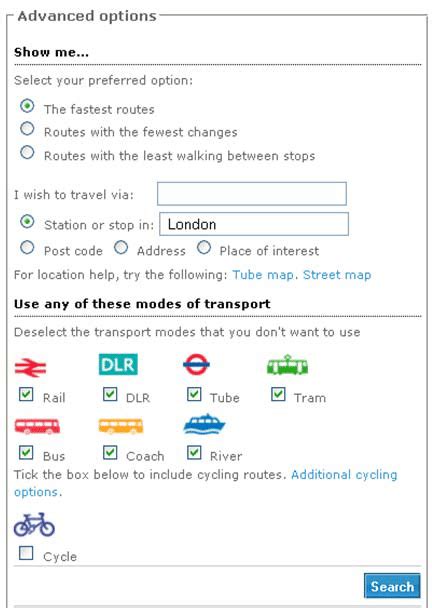This screenshot has height=608, width=432.
Task: Uncheck the Rail checkbox
Action: 26,394
